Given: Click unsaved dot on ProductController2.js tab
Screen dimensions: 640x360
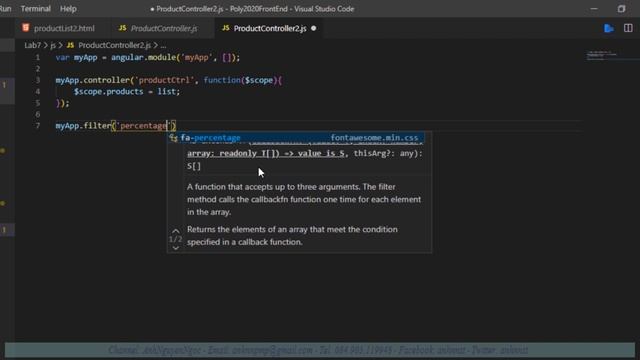Looking at the screenshot, I should [x=313, y=28].
